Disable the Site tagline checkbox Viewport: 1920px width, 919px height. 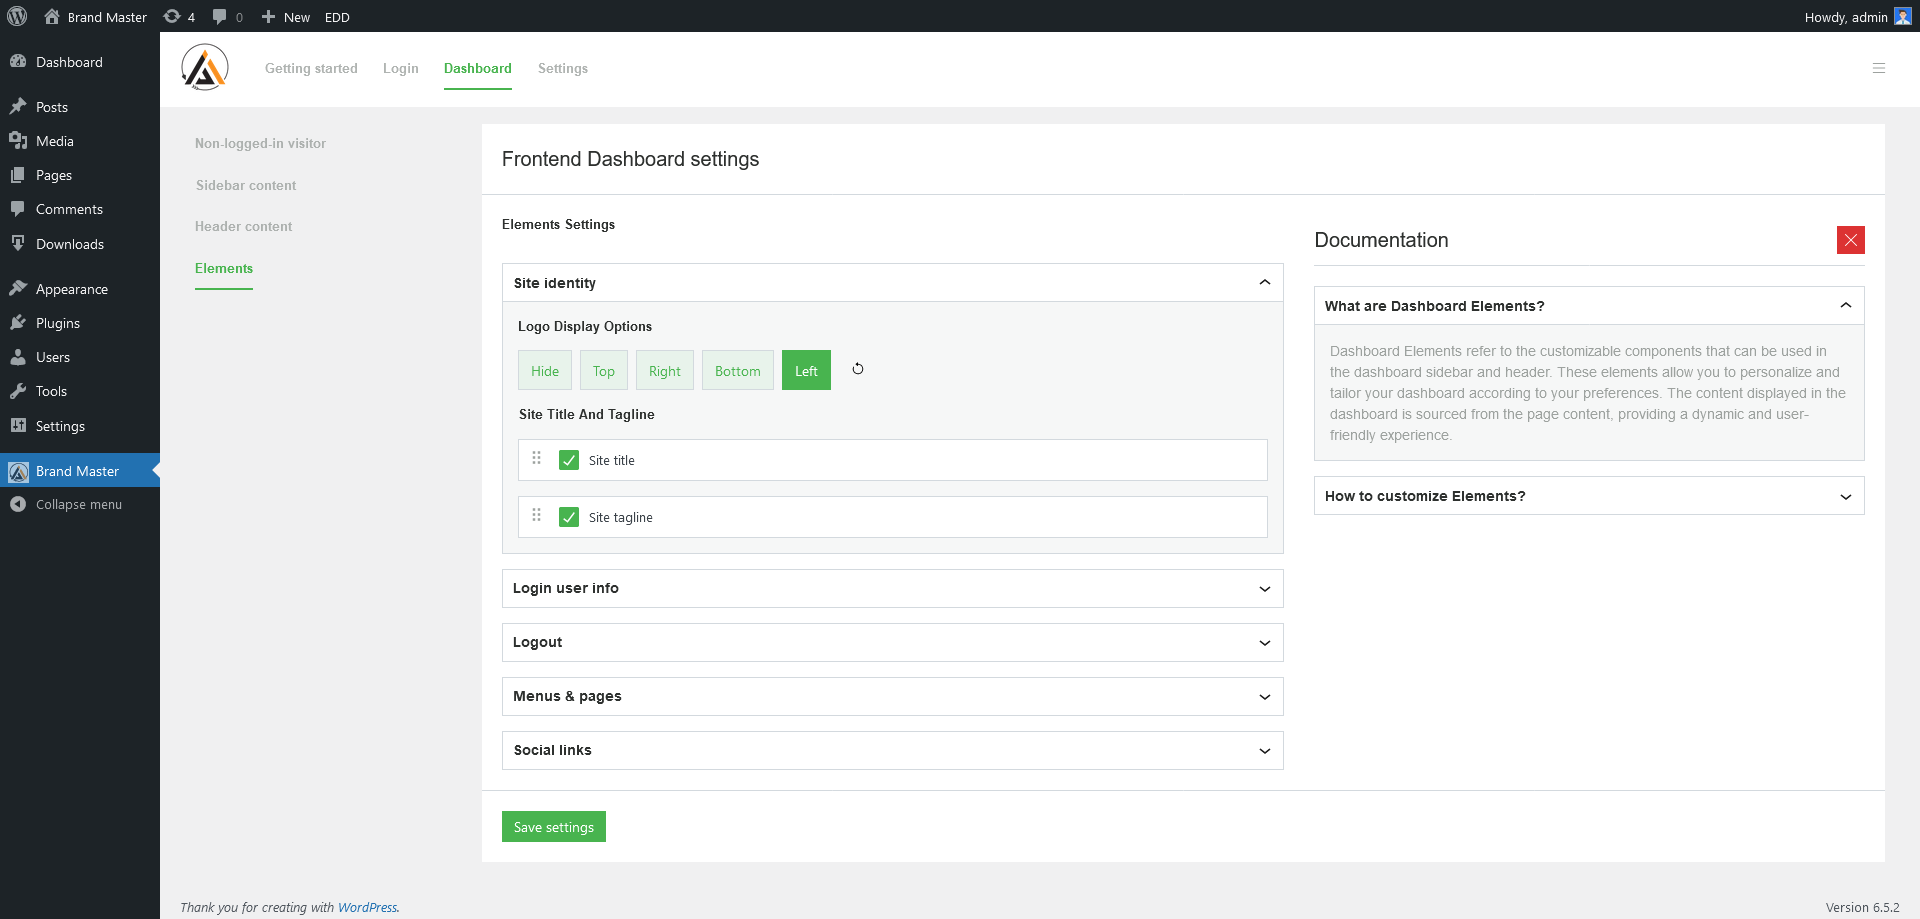pyautogui.click(x=568, y=517)
